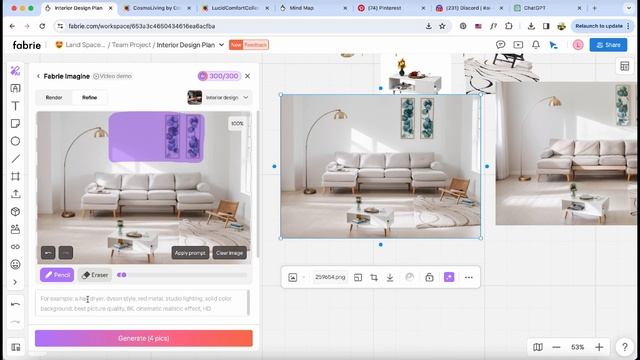Select the circle shape tool

16,141
